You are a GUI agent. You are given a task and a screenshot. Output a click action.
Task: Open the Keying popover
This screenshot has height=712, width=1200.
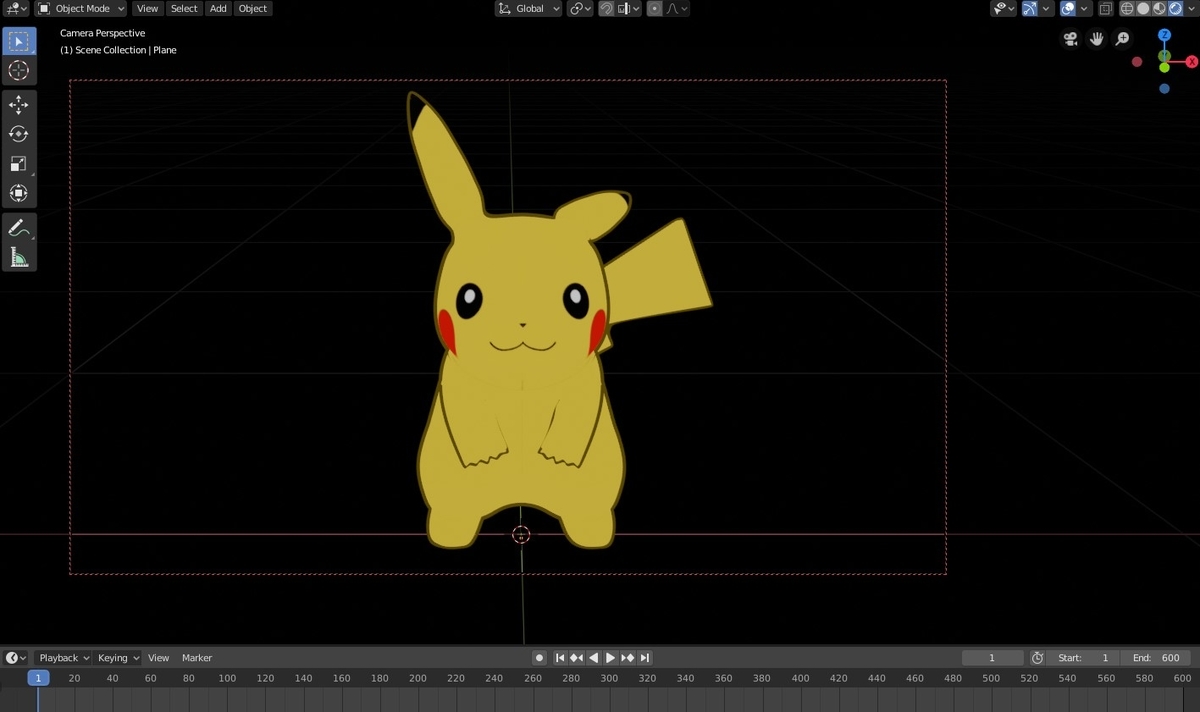tap(118, 658)
